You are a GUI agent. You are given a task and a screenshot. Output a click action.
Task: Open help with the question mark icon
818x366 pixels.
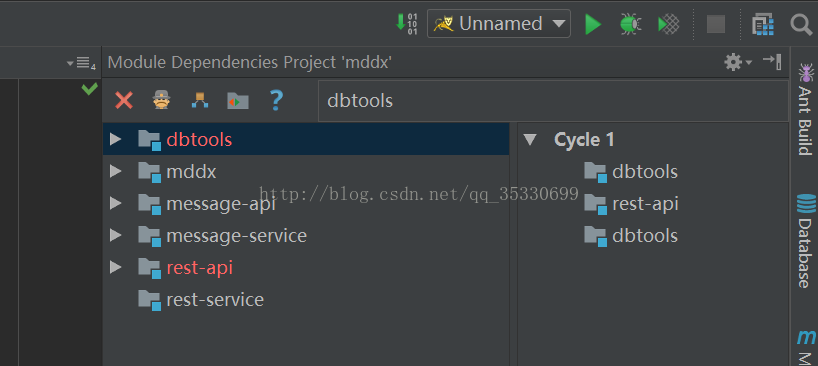point(276,100)
